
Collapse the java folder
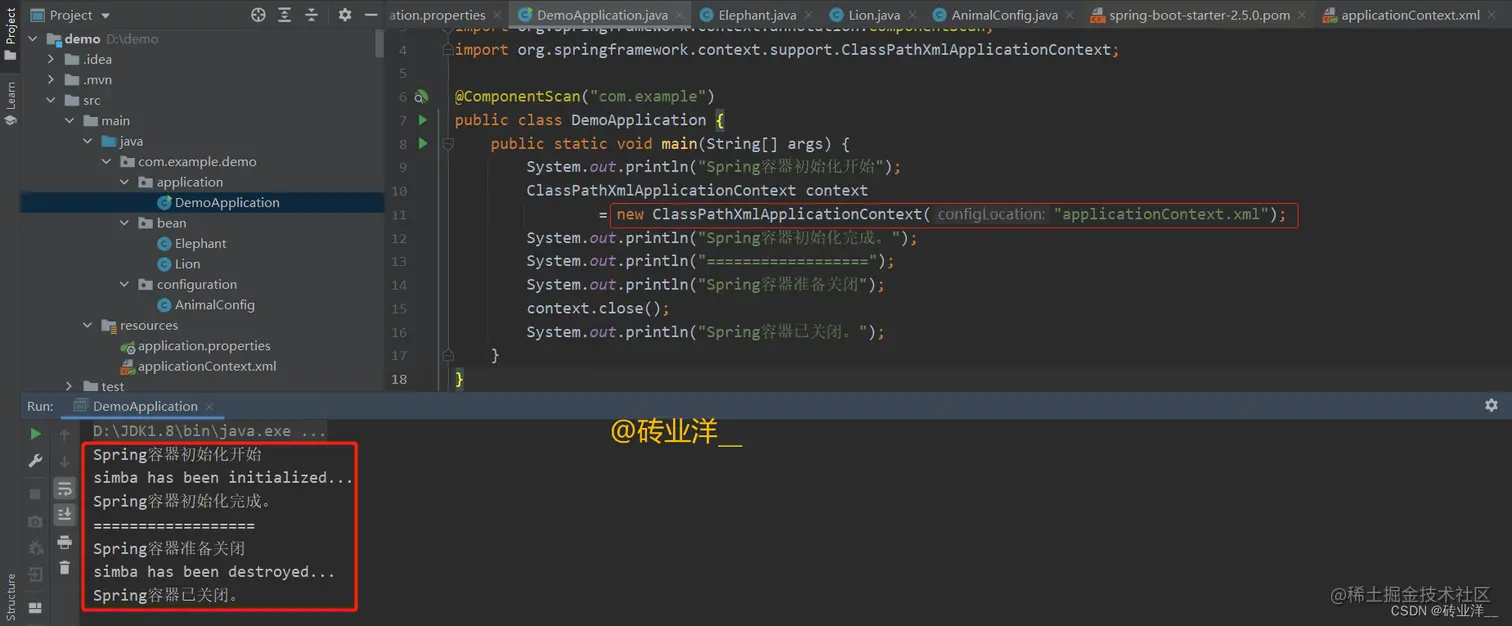tap(88, 141)
